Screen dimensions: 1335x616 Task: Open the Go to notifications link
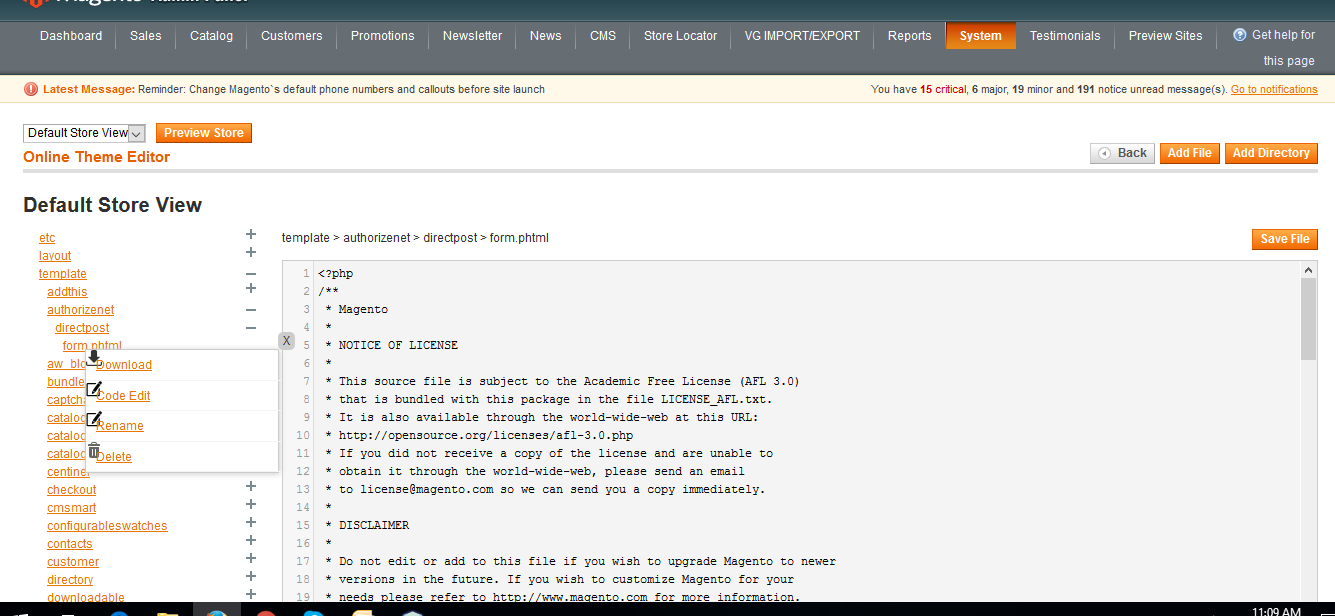1273,90
